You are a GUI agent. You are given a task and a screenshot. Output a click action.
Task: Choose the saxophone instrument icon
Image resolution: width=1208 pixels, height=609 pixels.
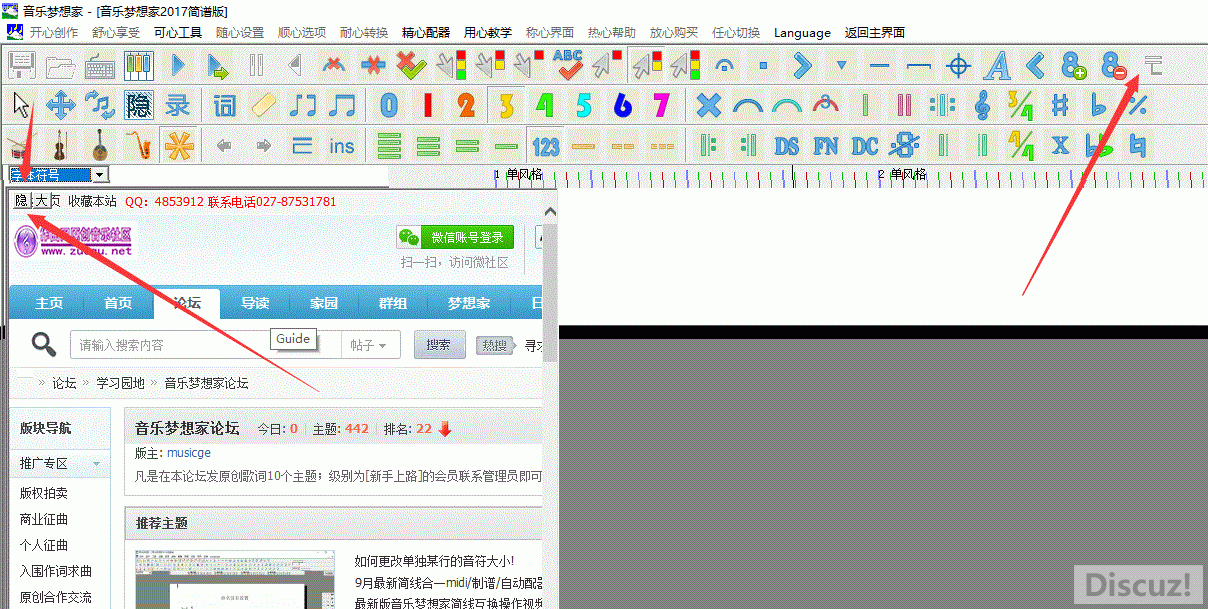pyautogui.click(x=139, y=145)
